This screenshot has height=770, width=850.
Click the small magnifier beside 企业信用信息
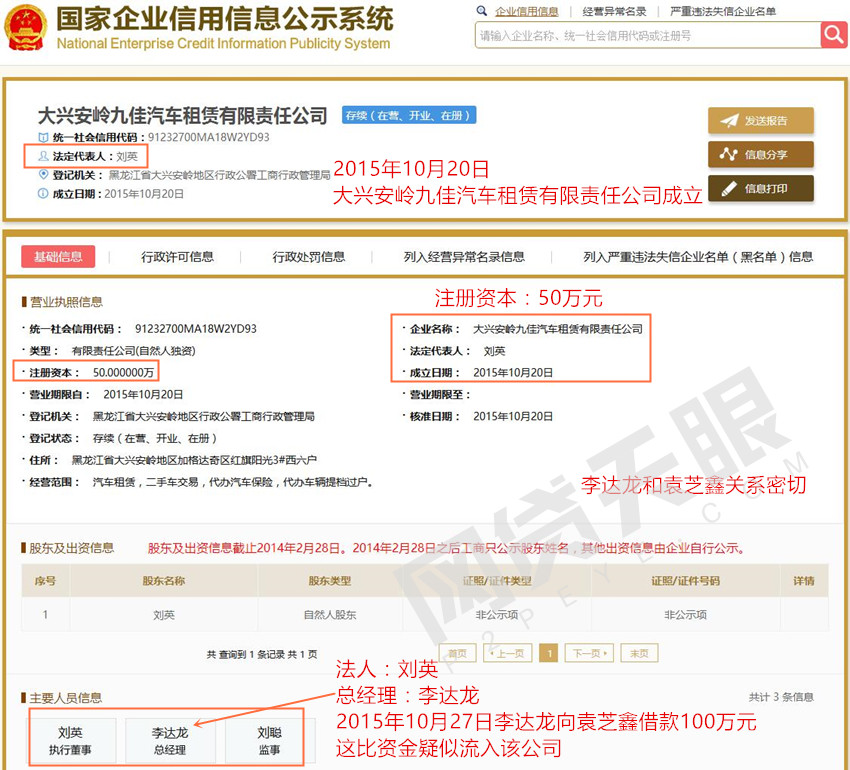pos(481,11)
